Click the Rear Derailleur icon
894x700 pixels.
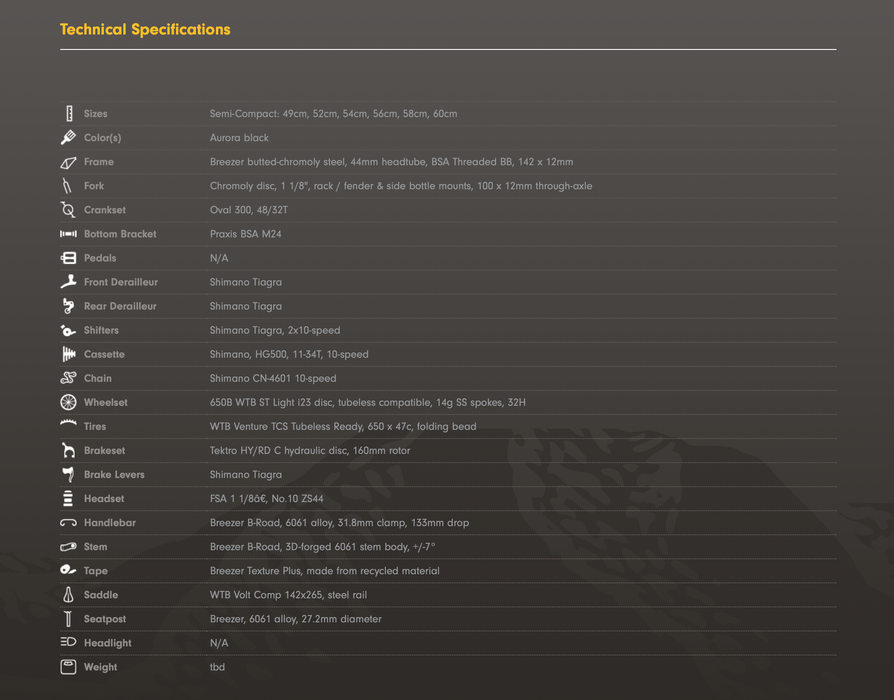point(68,306)
